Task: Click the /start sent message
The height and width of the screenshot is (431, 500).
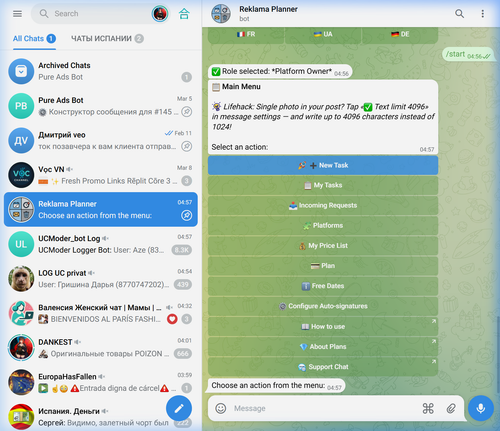Action: [468, 54]
